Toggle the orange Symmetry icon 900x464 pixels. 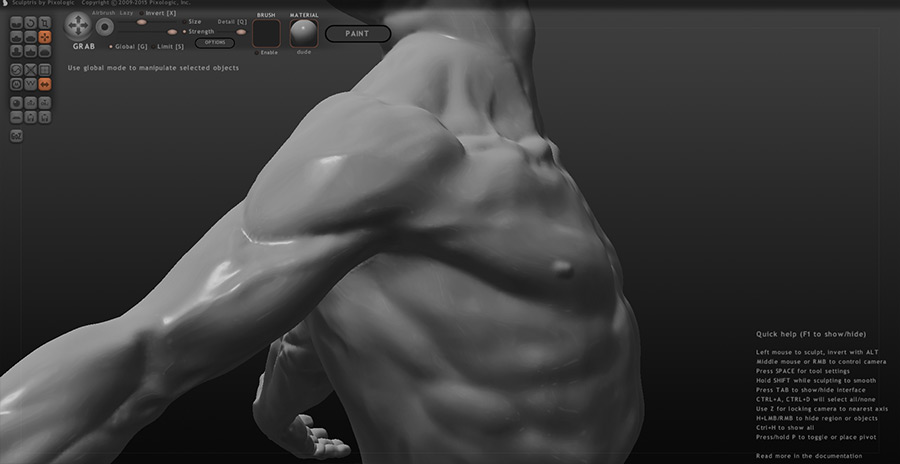[x=45, y=84]
